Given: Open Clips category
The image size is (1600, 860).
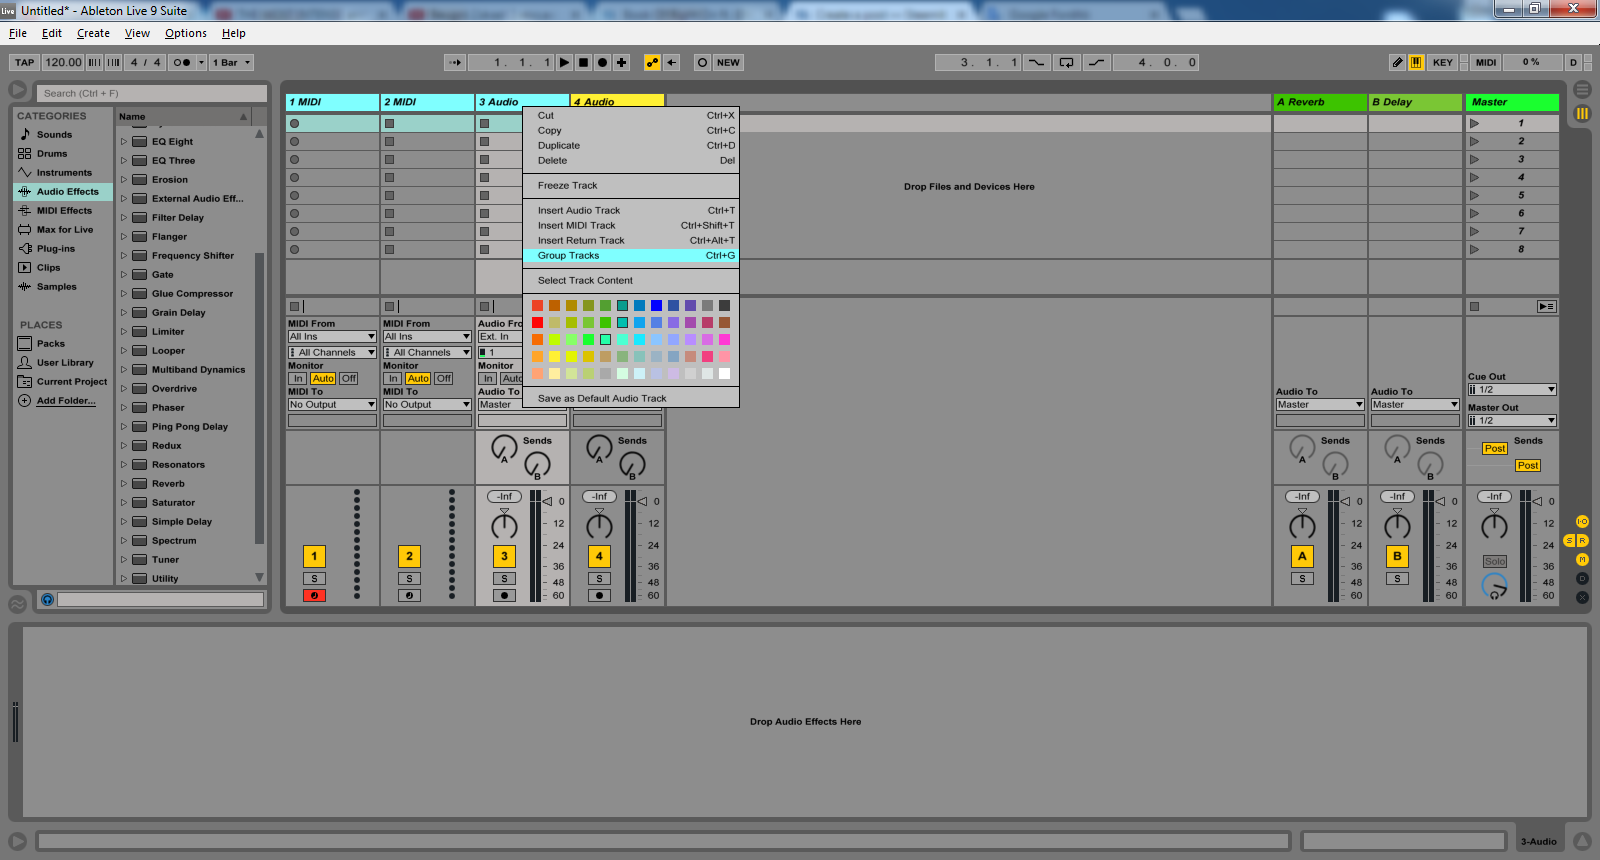Looking at the screenshot, I should 48,267.
